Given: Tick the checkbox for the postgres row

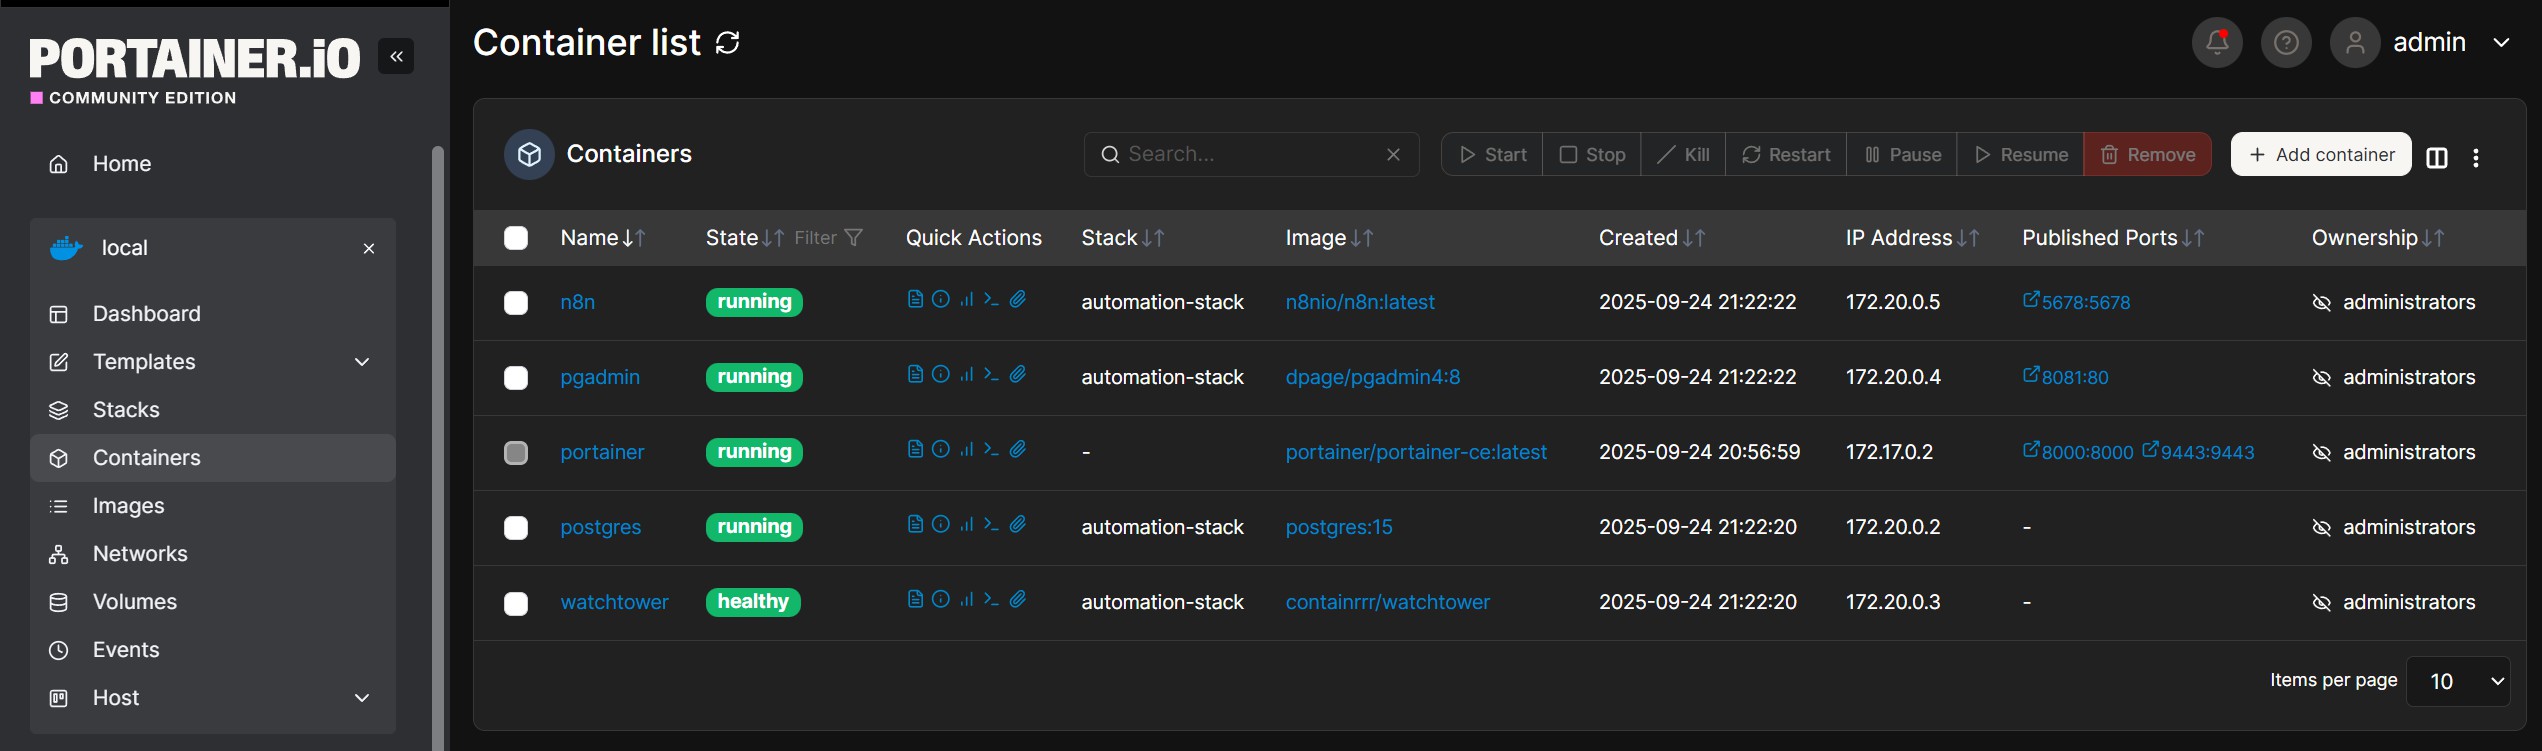Looking at the screenshot, I should [516, 528].
